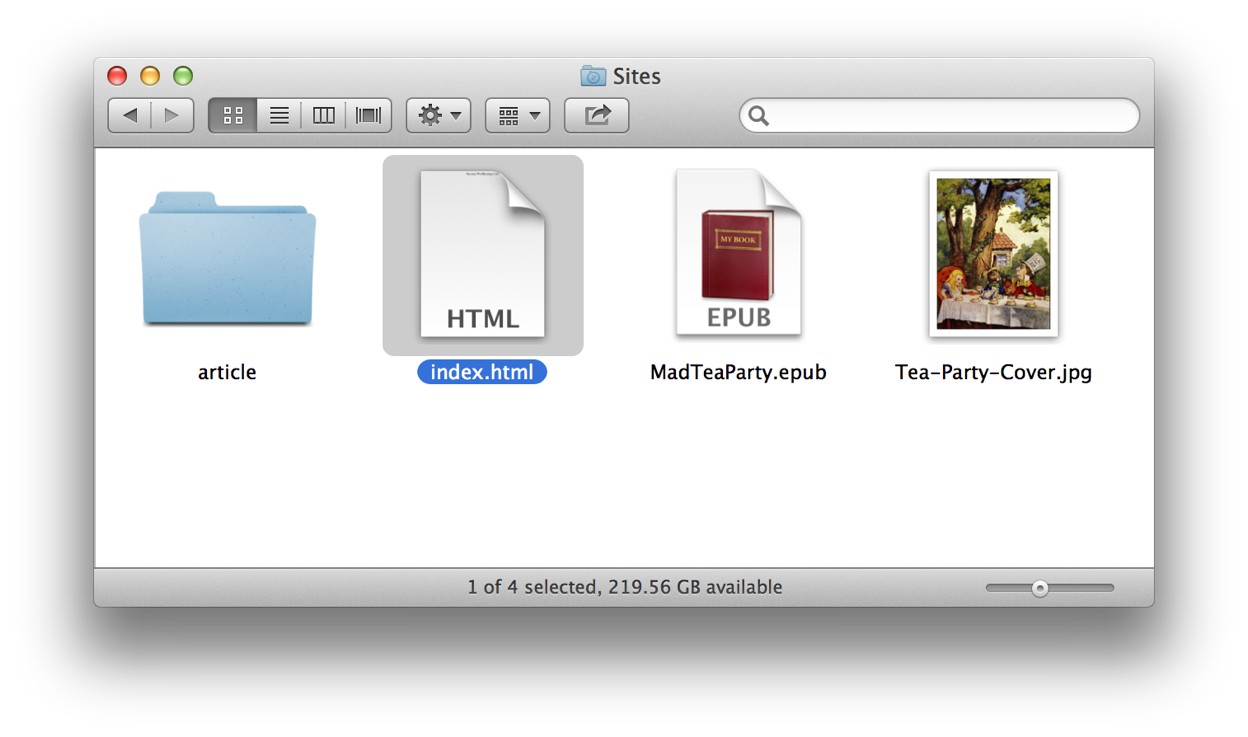
Task: Click the index.html filename label
Action: click(481, 371)
